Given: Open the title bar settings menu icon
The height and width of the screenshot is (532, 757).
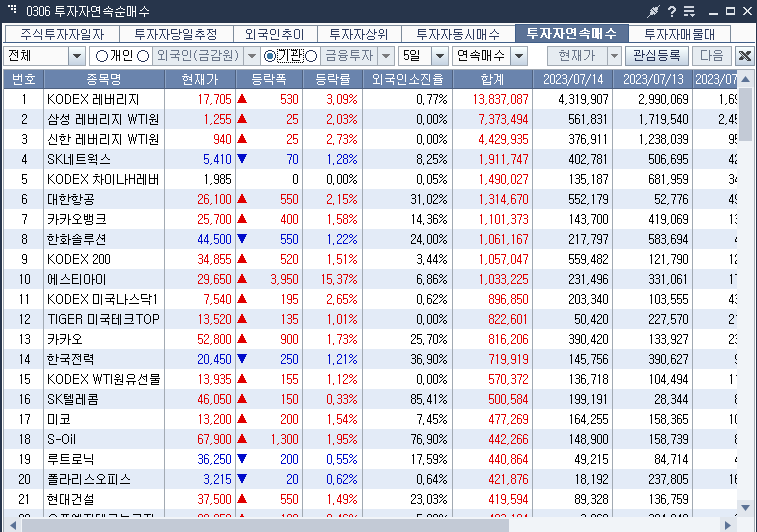Looking at the screenshot, I should point(689,11).
